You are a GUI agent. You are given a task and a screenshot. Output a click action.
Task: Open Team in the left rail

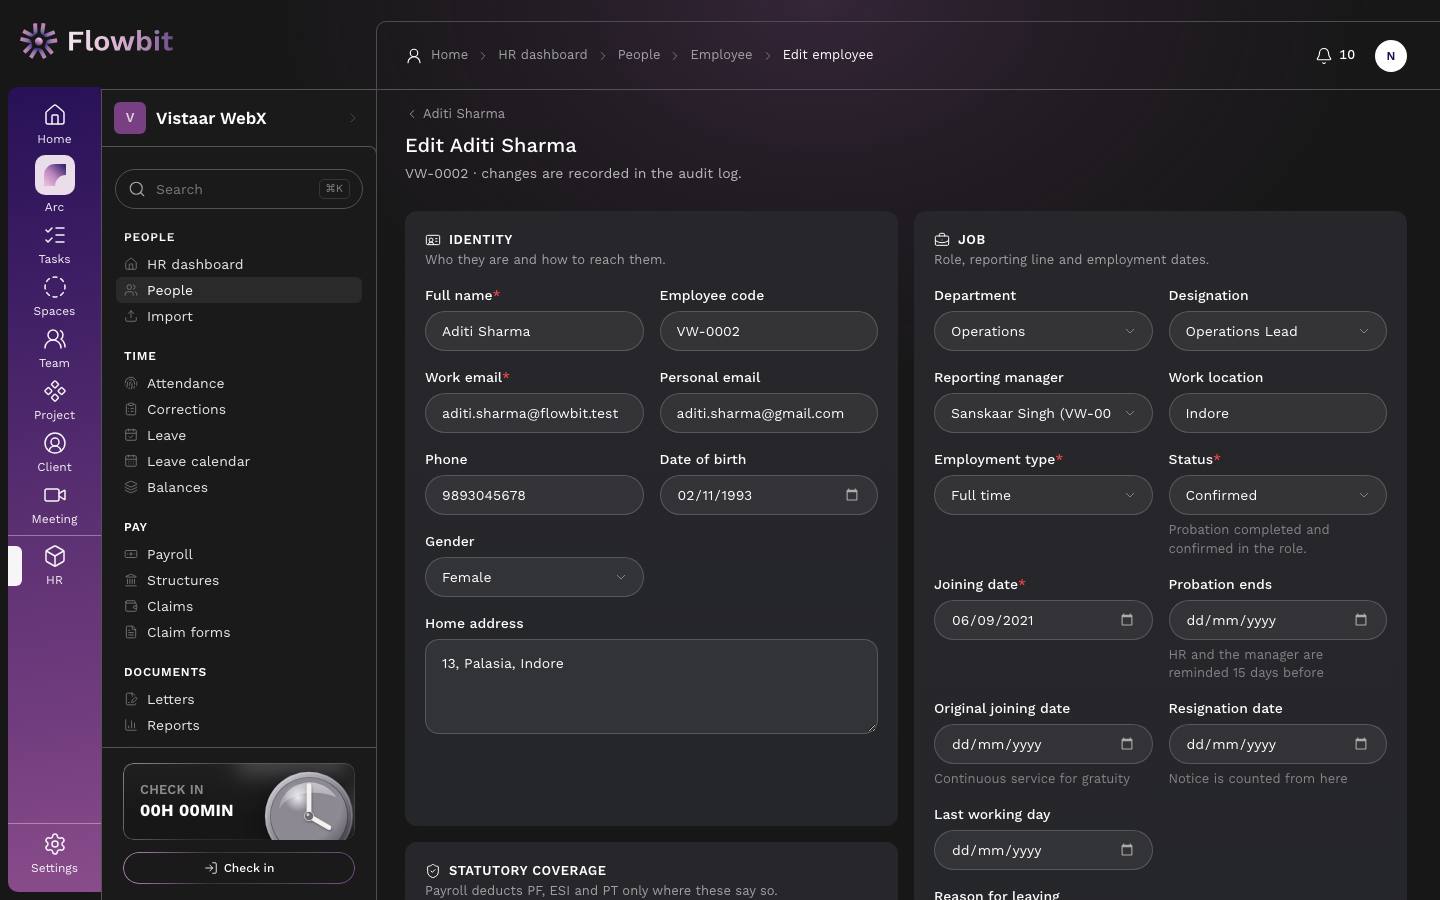point(54,348)
